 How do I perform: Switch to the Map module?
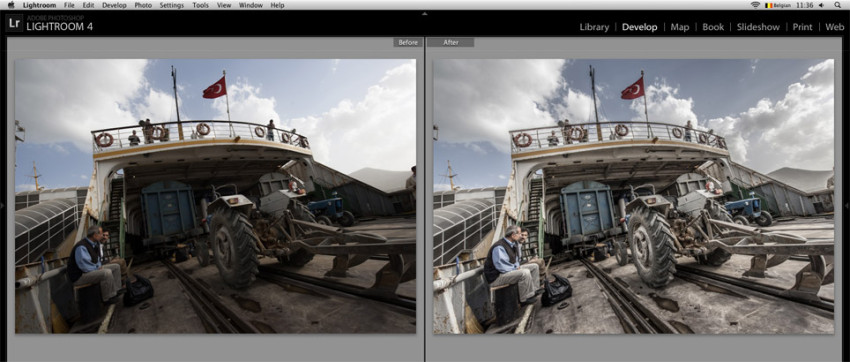(680, 27)
